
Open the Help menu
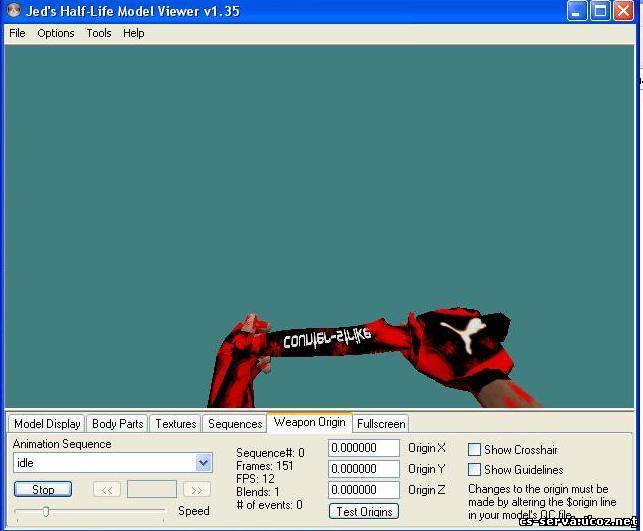click(134, 33)
